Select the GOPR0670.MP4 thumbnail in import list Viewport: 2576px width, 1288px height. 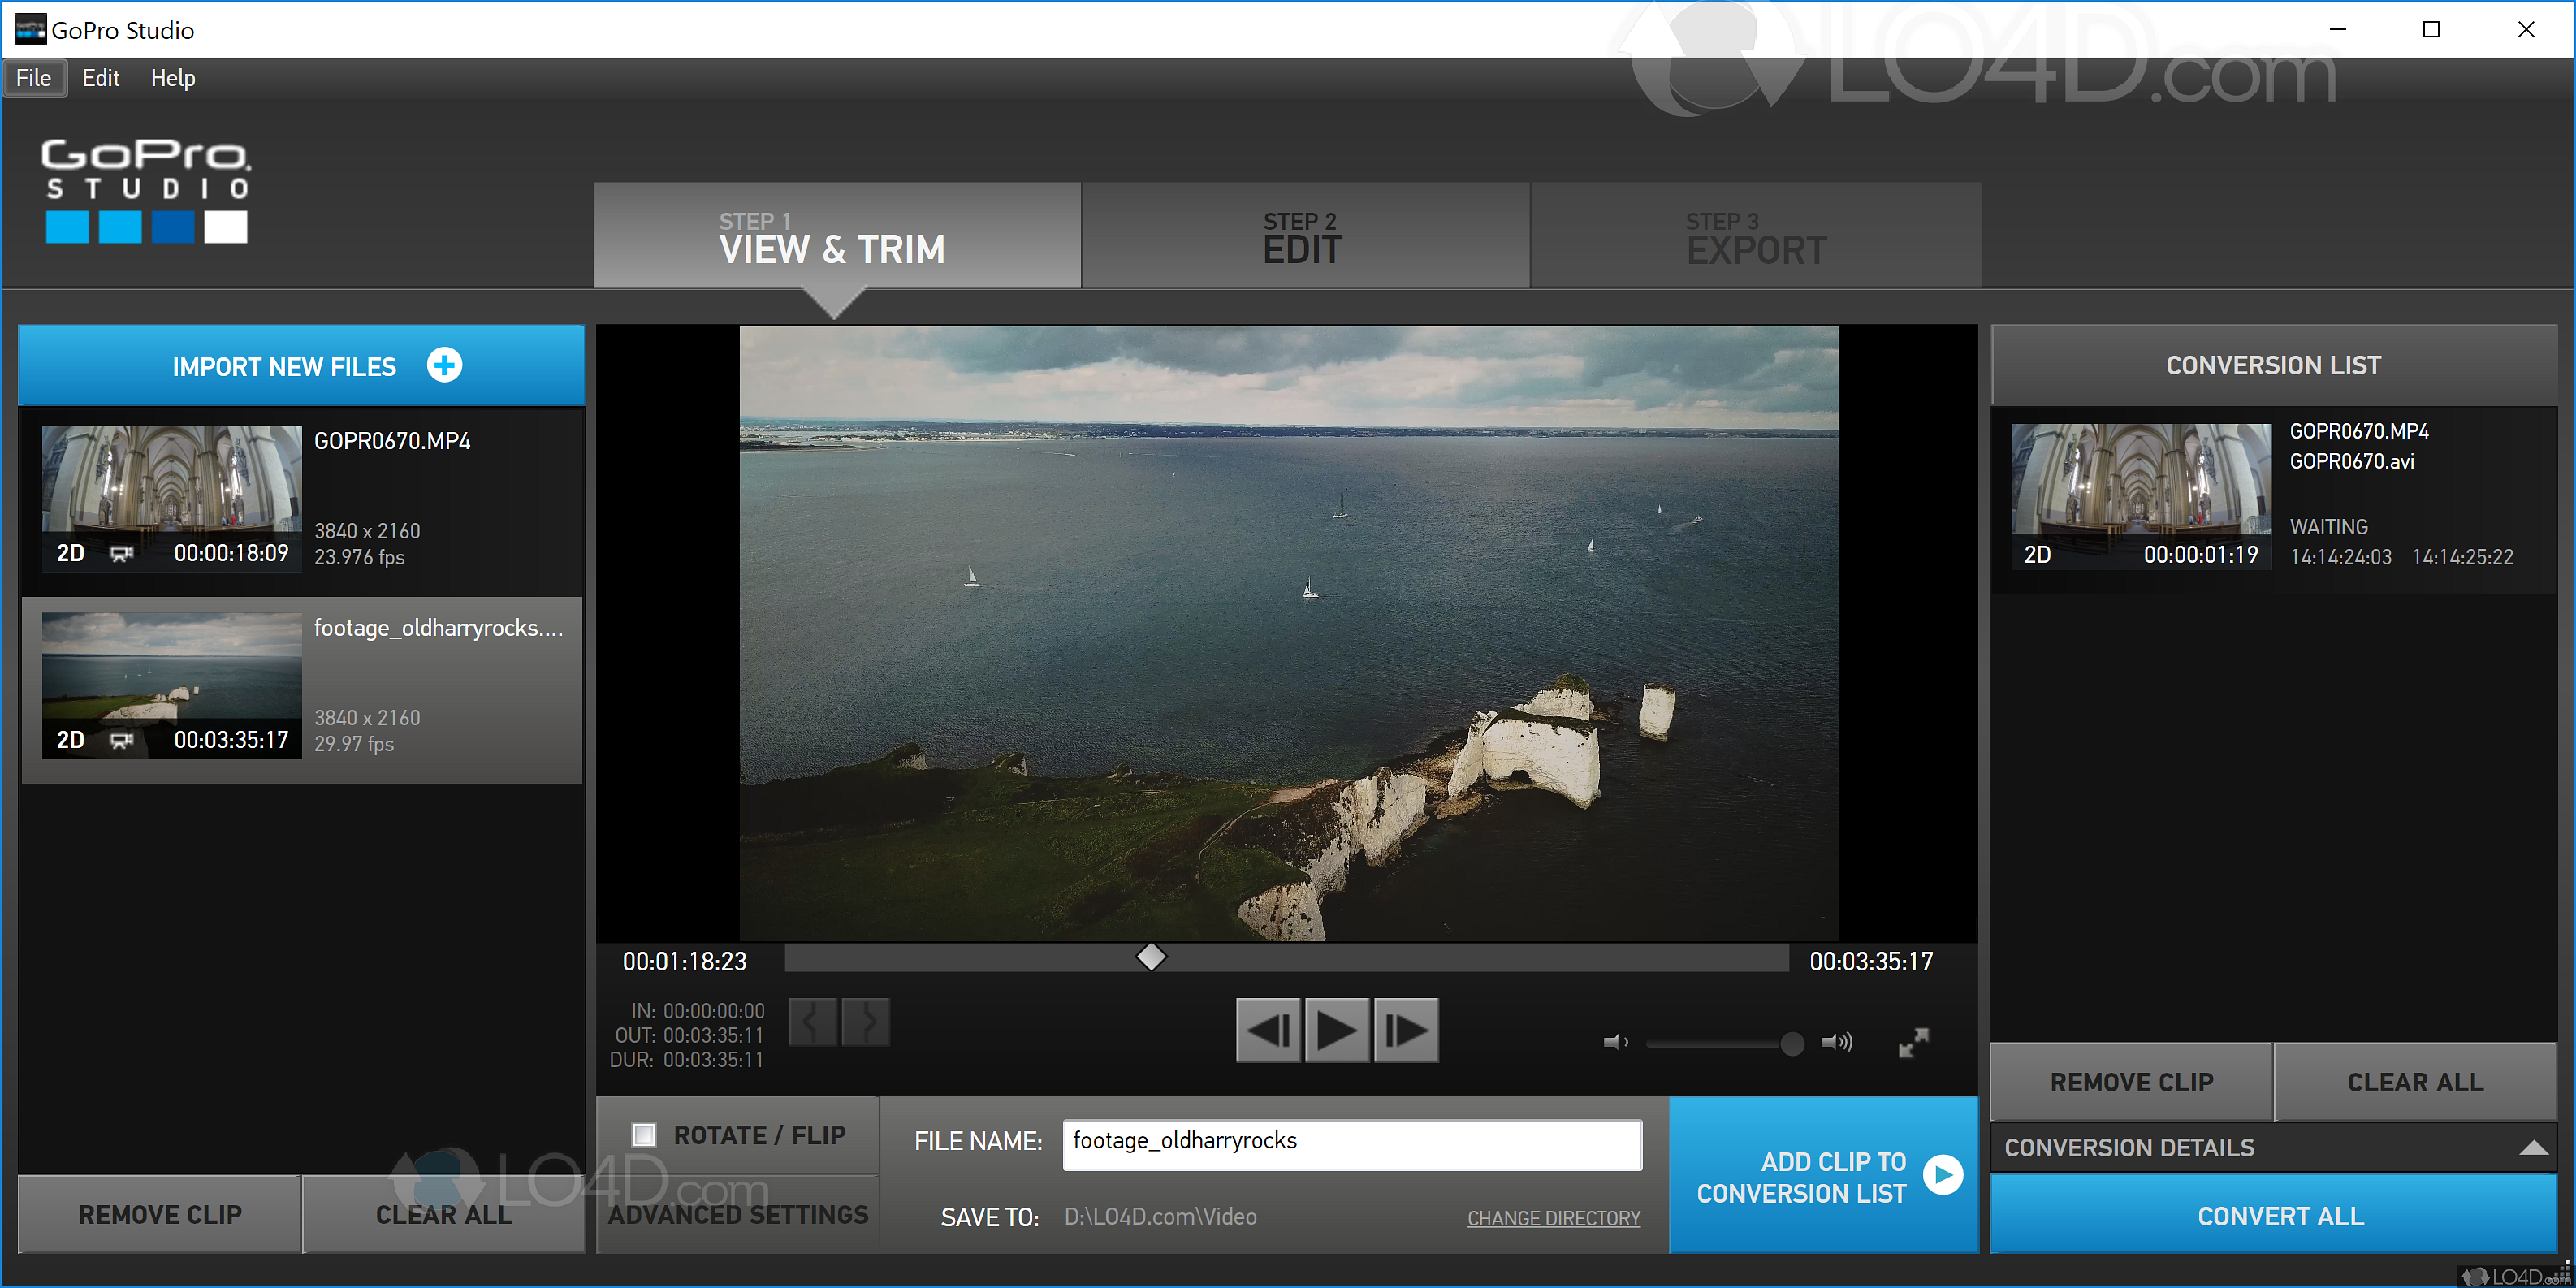171,497
